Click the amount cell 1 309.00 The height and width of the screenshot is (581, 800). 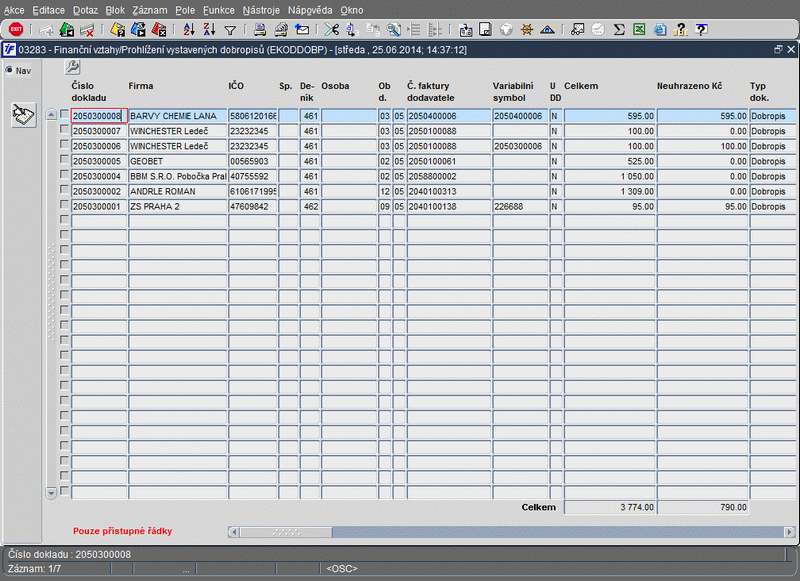[x=610, y=191]
